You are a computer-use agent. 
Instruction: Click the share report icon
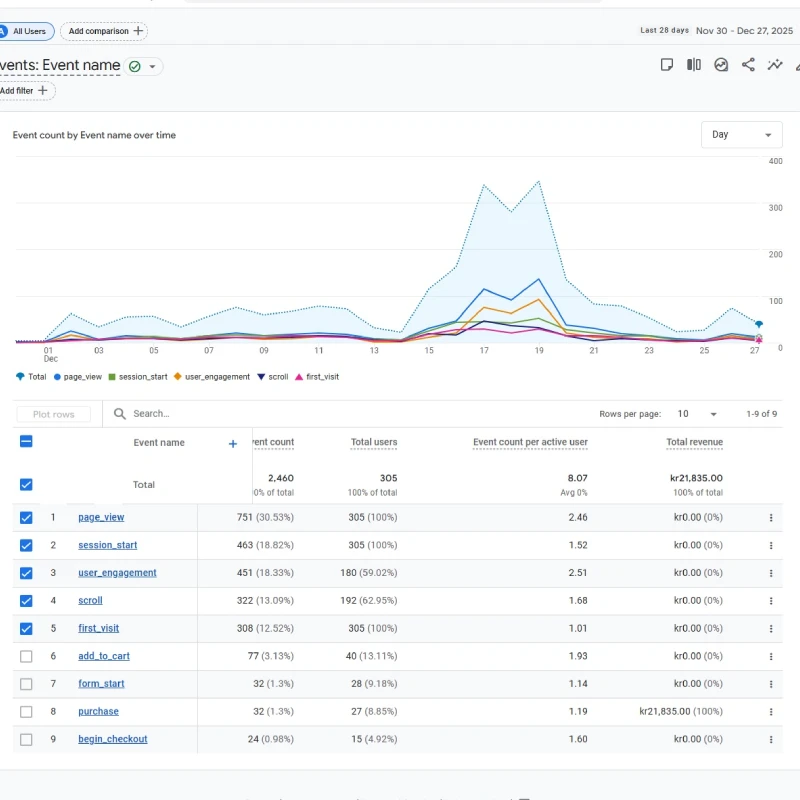(x=748, y=65)
